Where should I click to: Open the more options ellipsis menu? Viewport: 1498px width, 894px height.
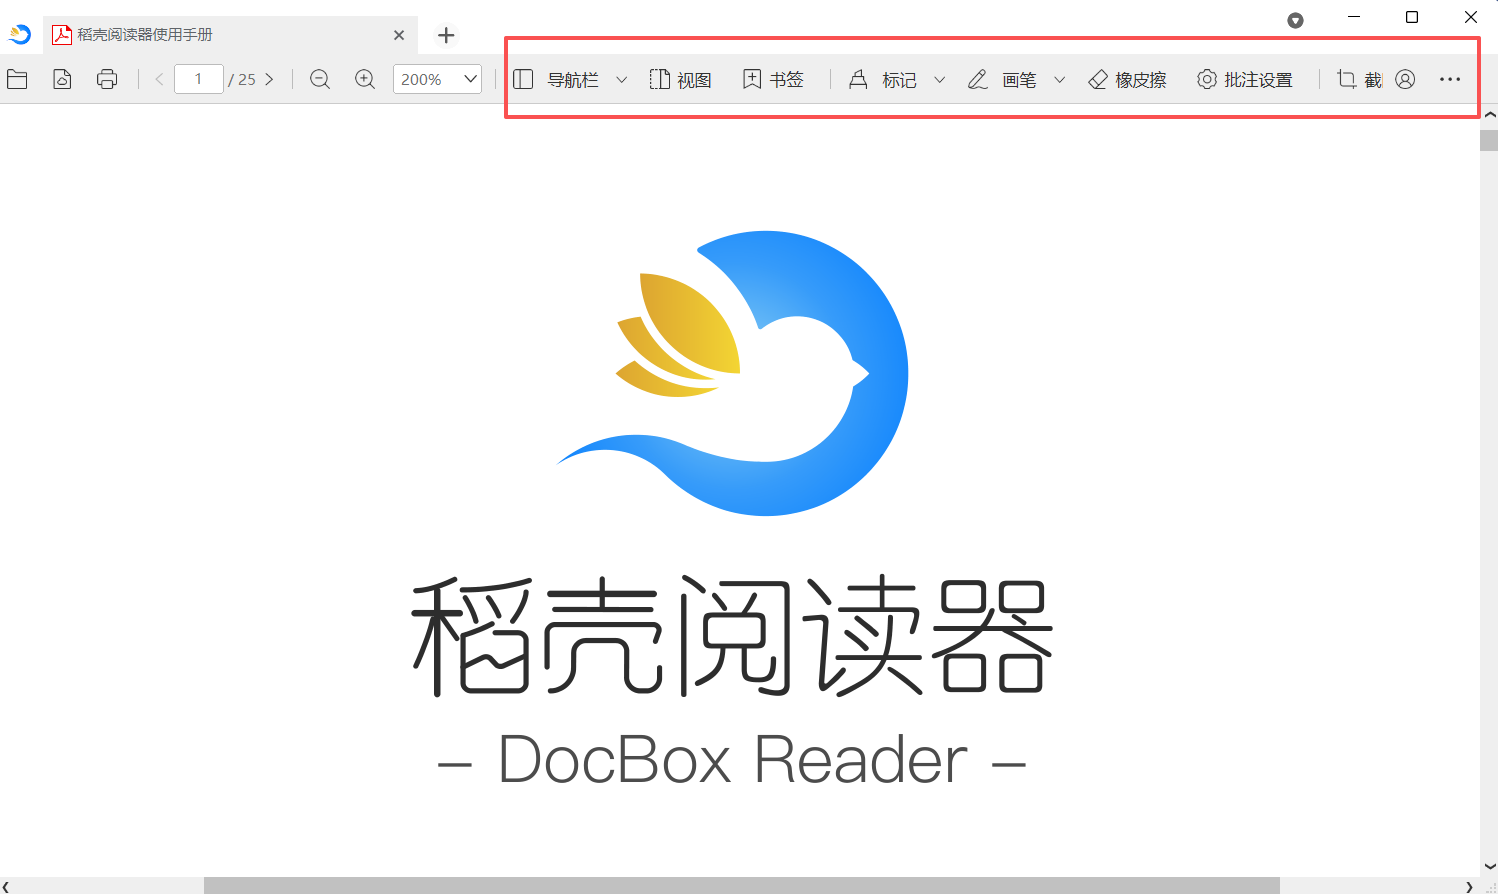click(1450, 79)
